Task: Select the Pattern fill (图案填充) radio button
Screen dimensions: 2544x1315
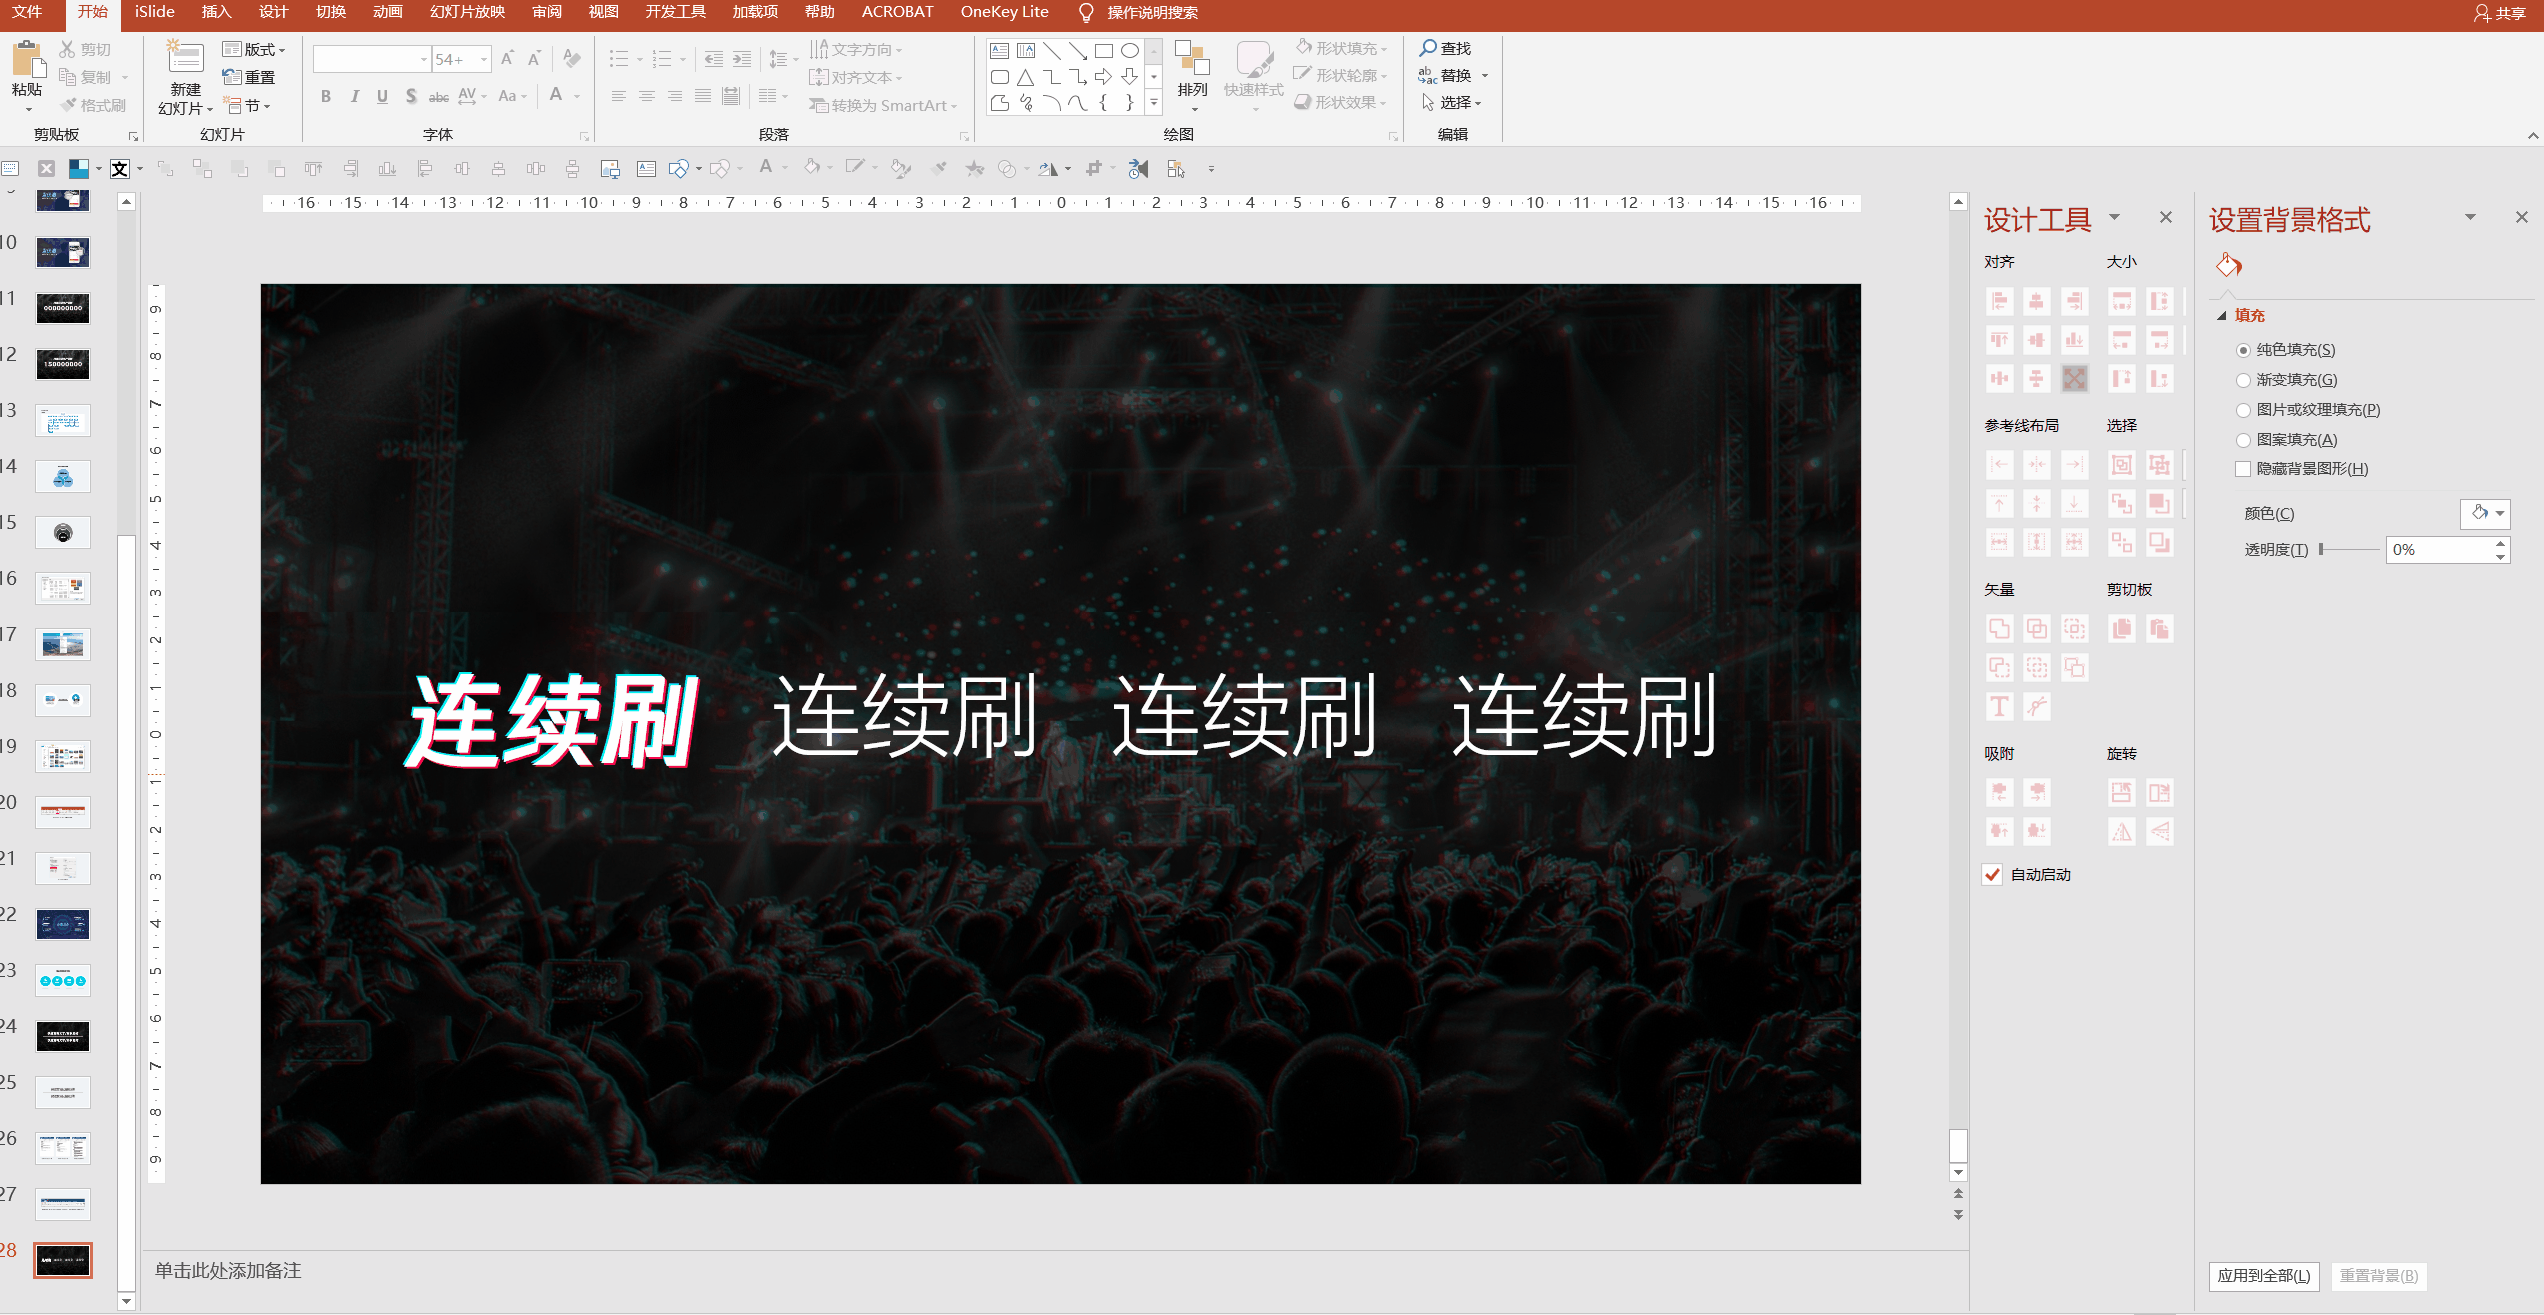Action: [2243, 440]
